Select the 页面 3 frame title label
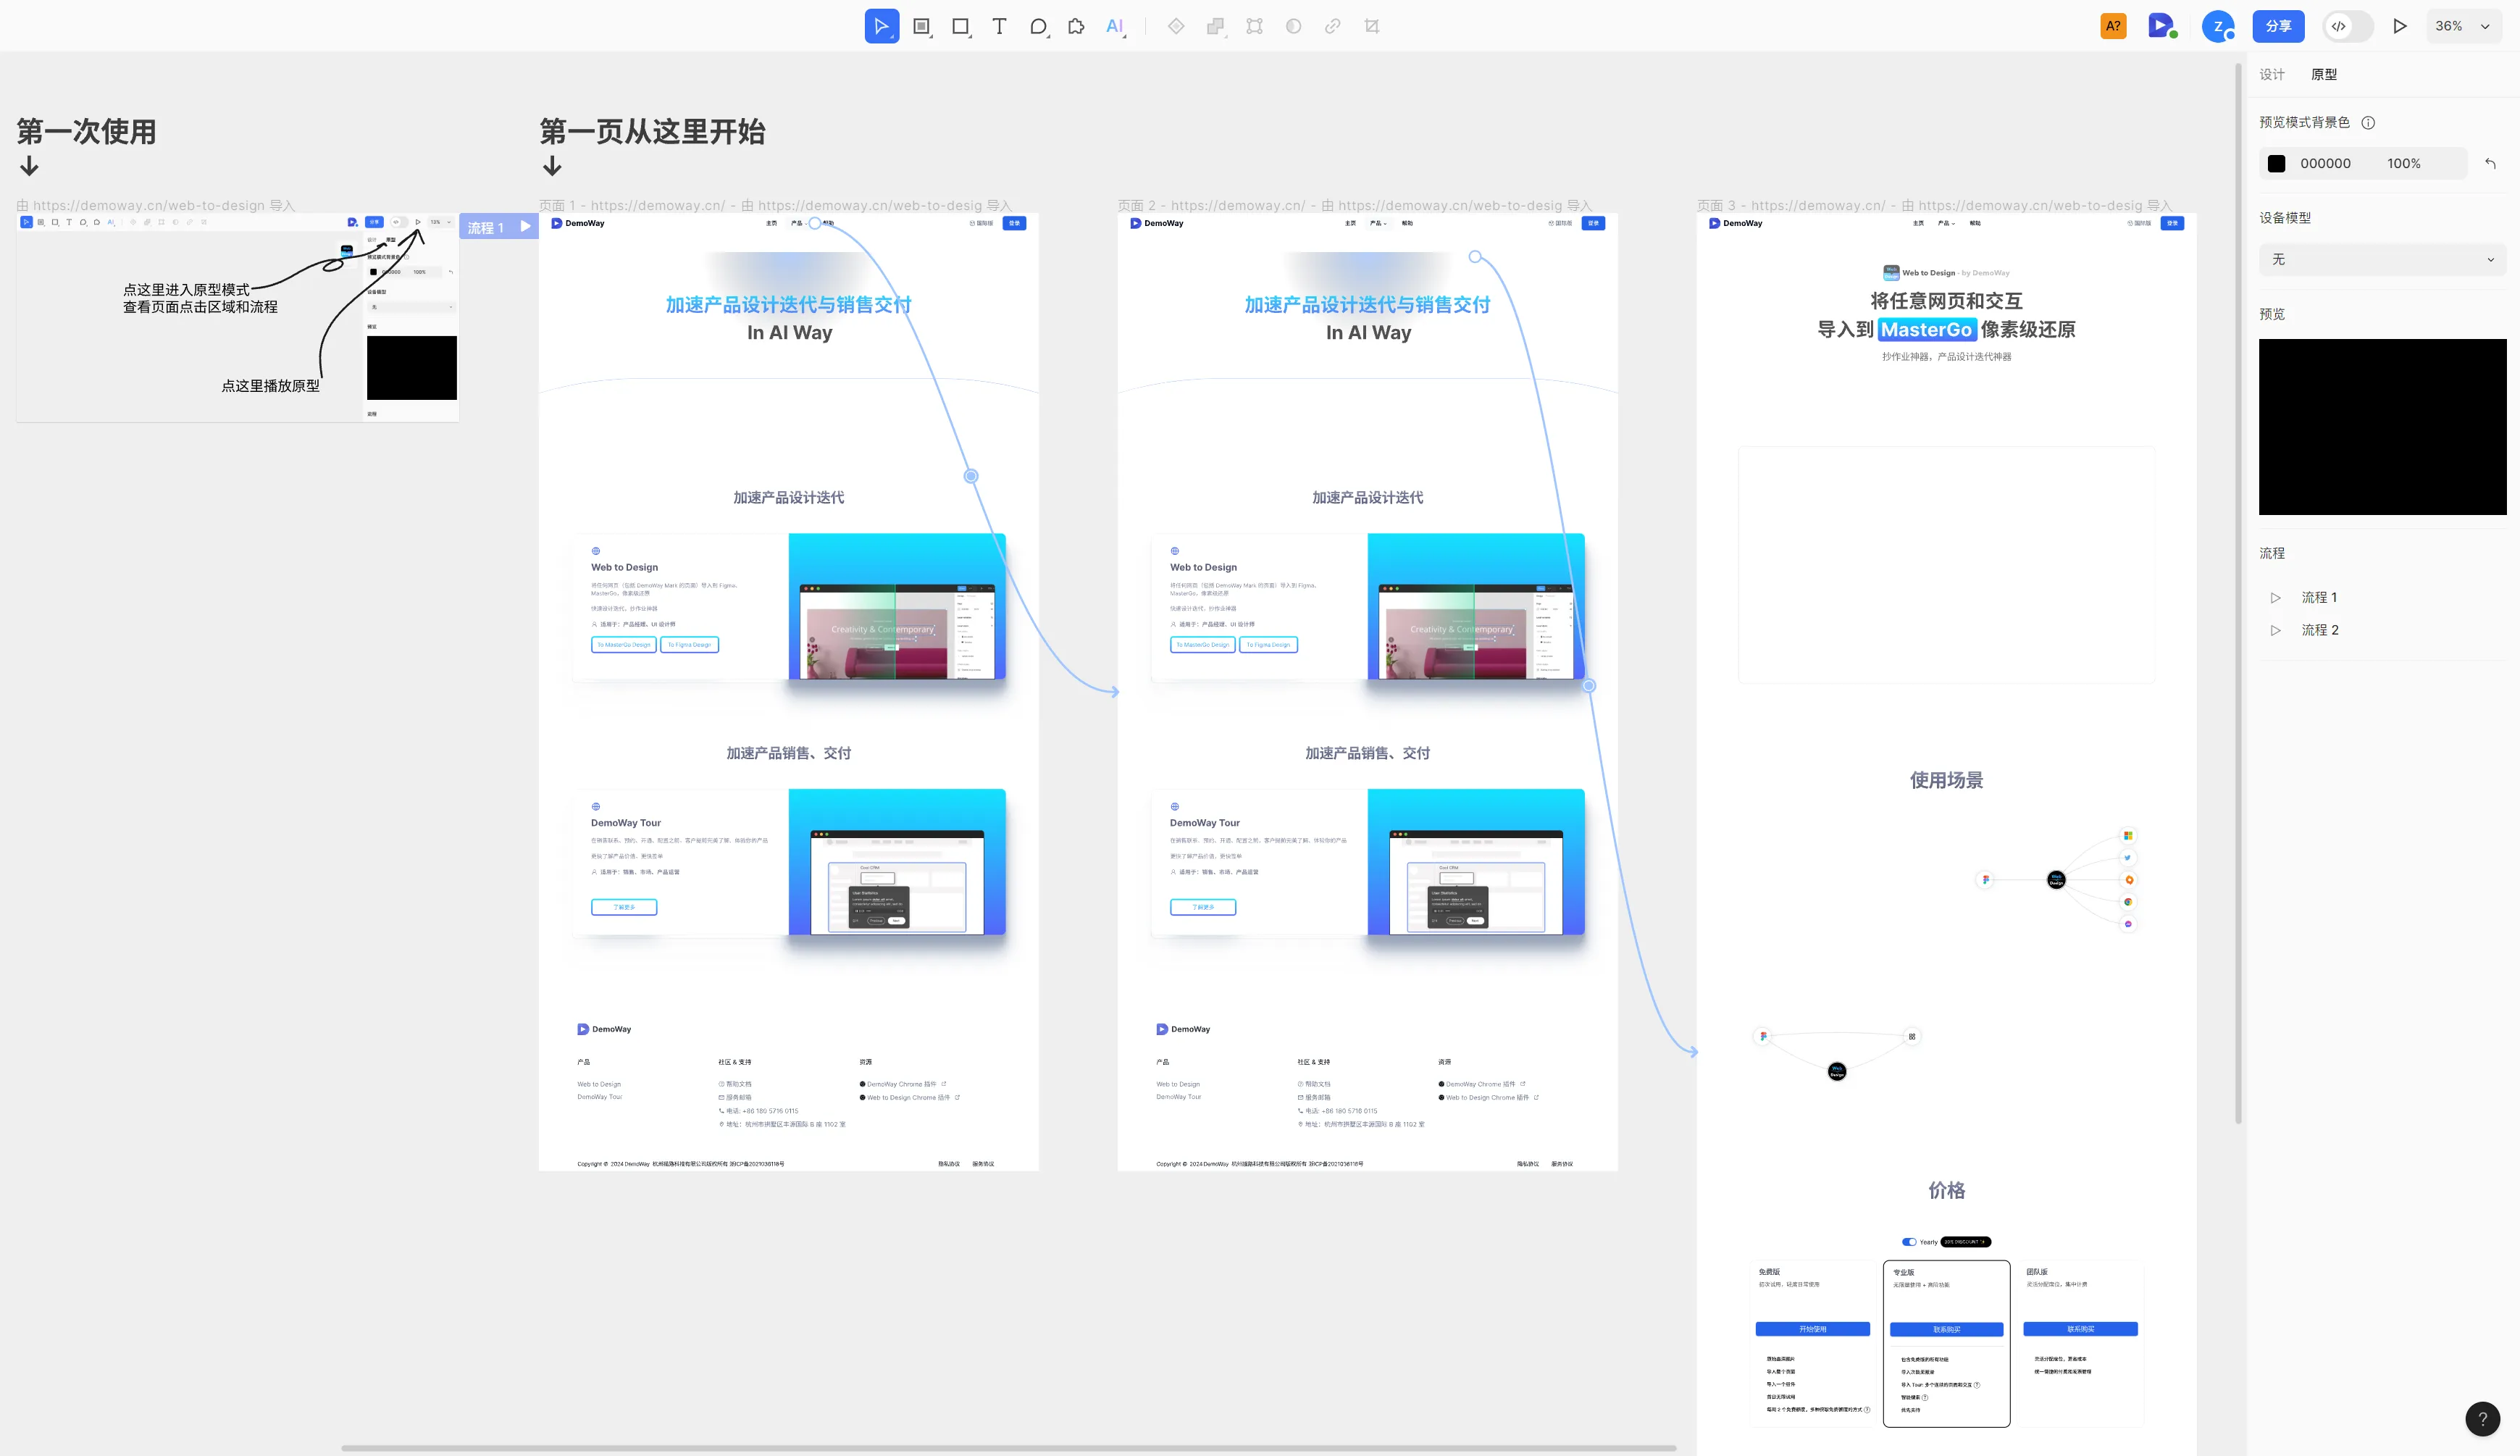 point(1934,205)
